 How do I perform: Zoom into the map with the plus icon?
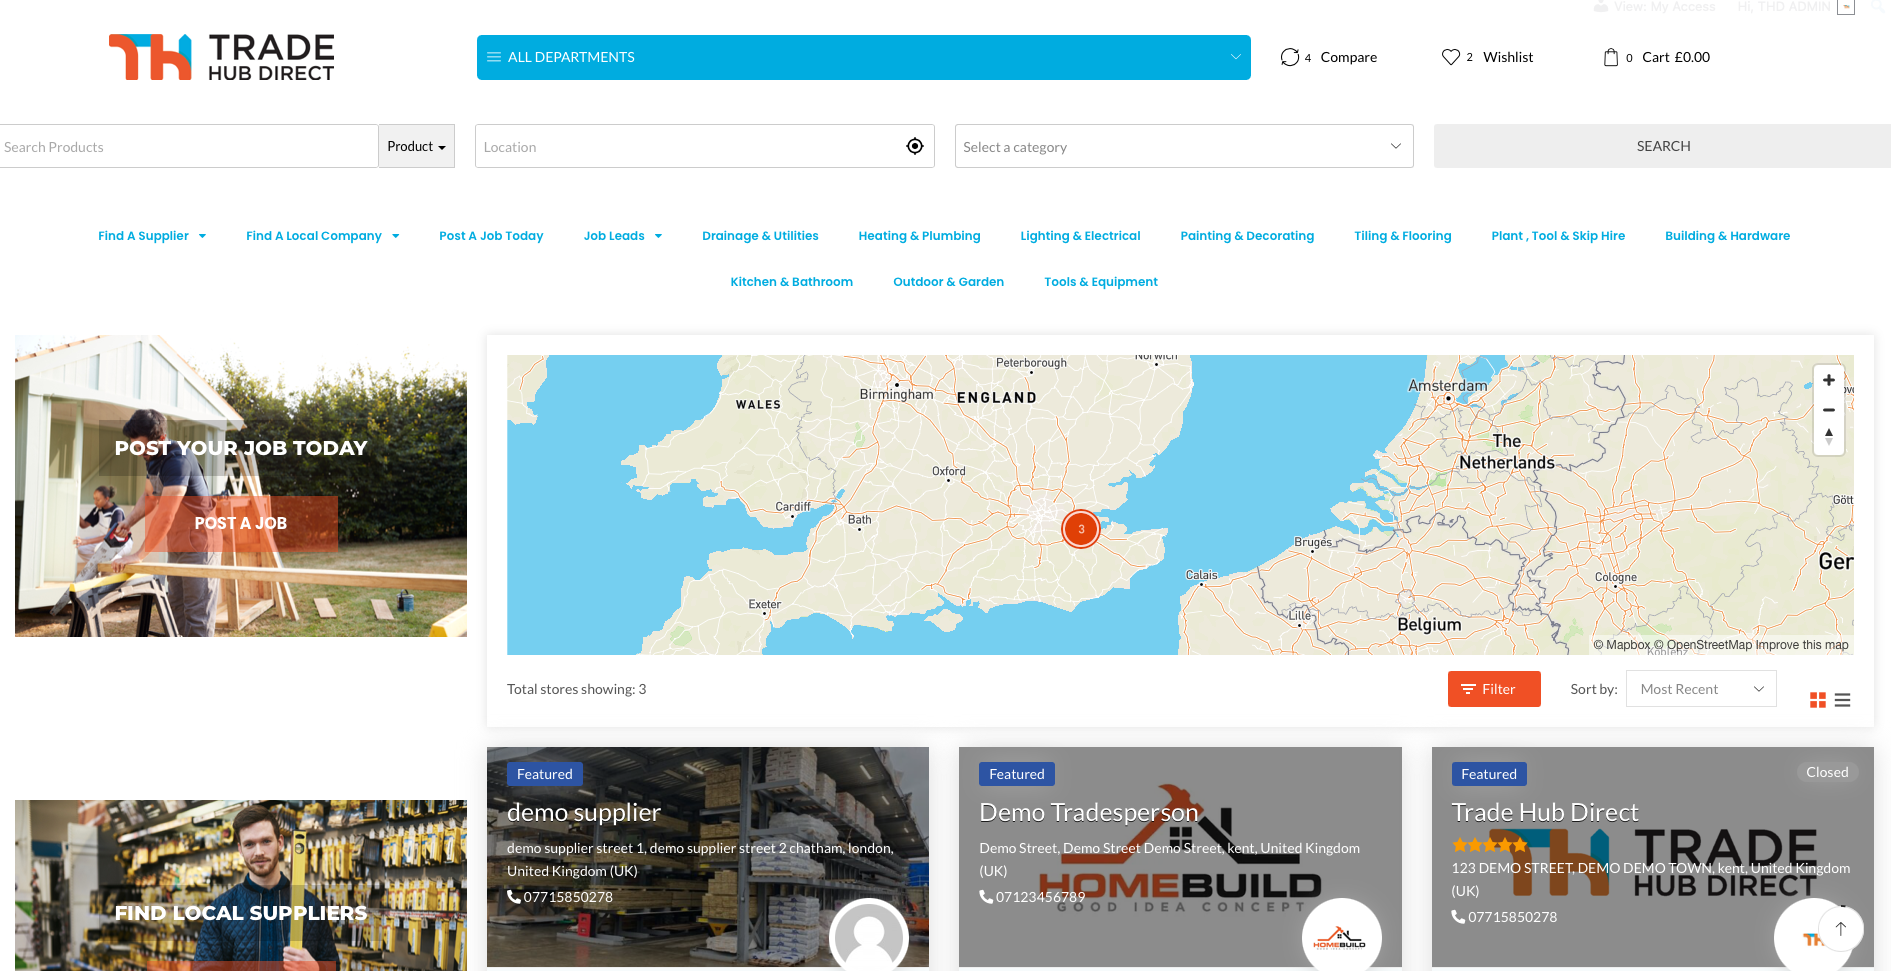click(1828, 381)
